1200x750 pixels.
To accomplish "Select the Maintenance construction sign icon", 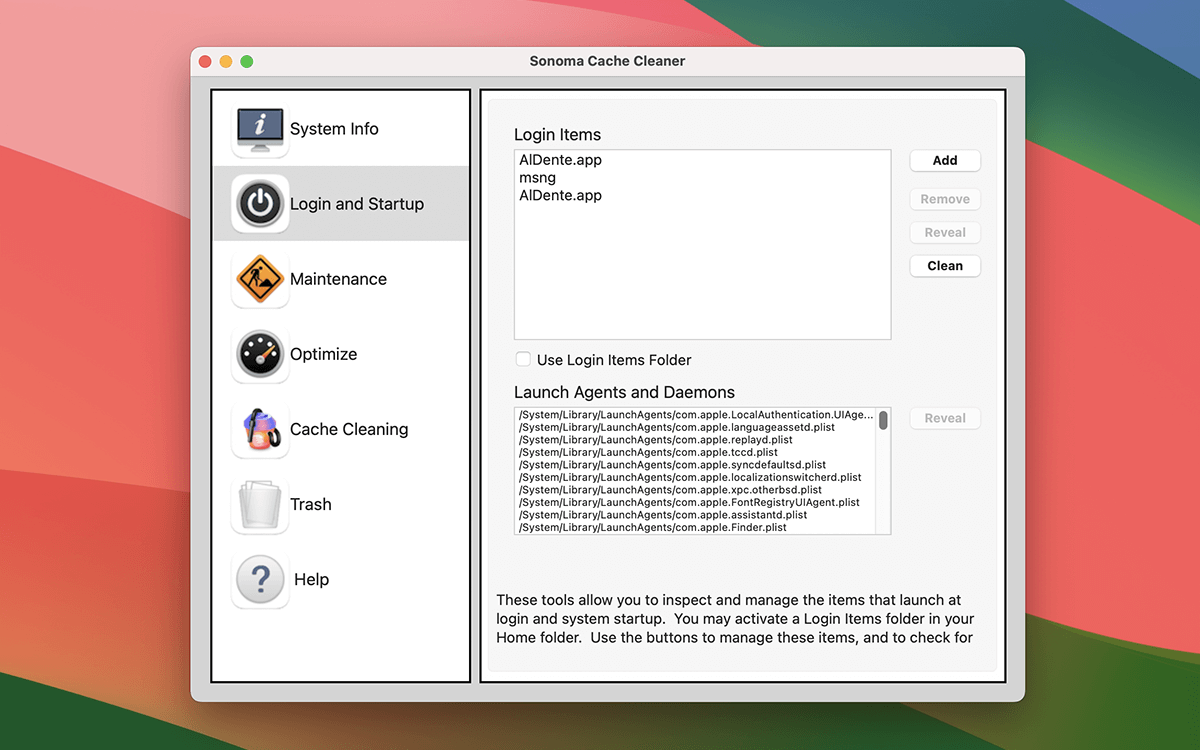I will (260, 279).
